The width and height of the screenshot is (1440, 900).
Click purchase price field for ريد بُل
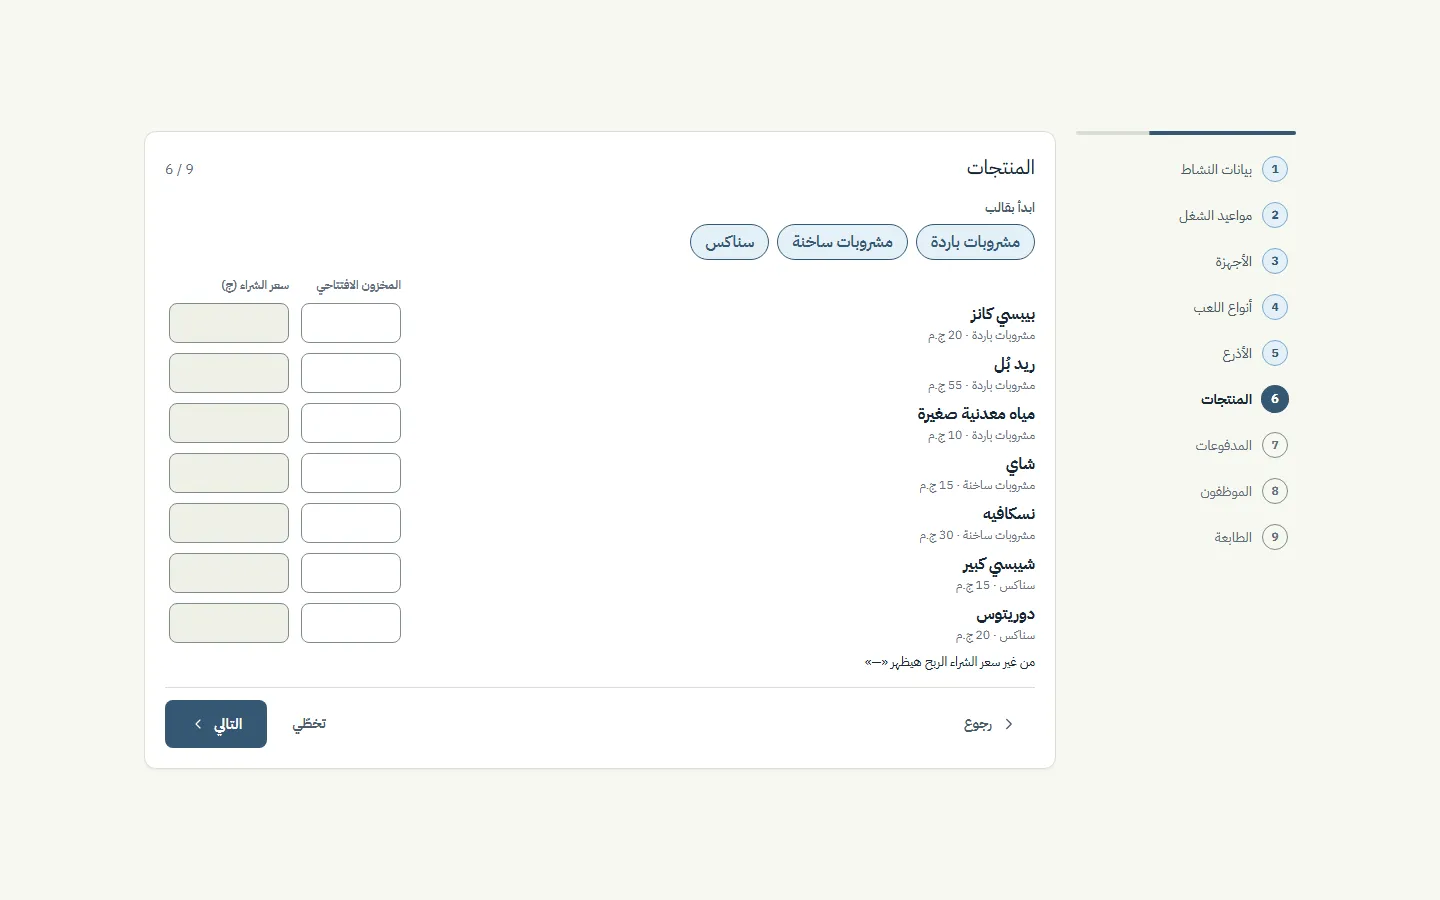click(x=229, y=373)
